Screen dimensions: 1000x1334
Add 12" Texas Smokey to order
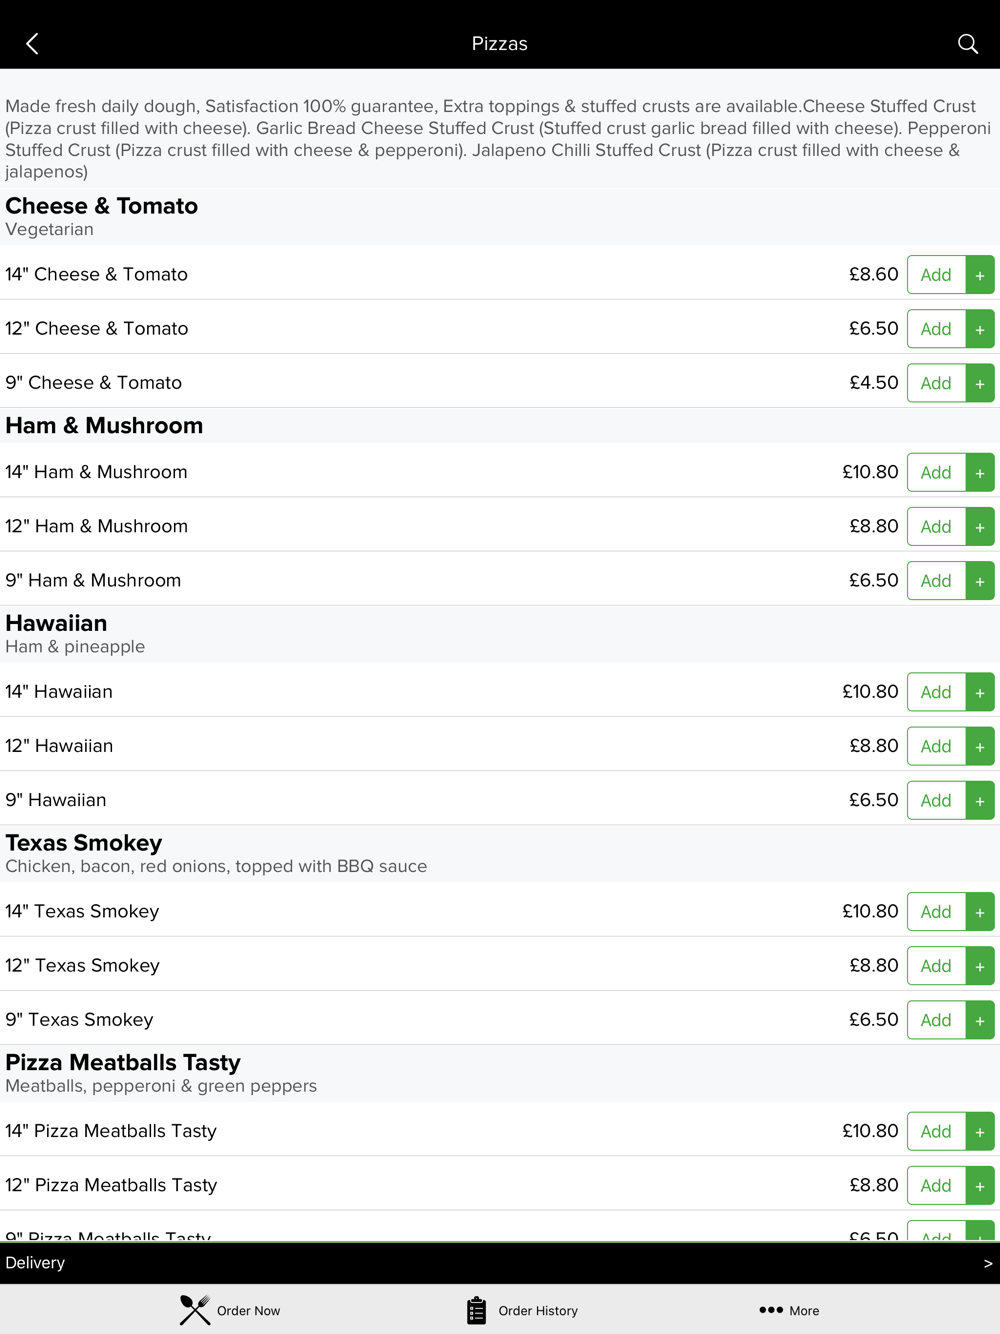tap(936, 966)
